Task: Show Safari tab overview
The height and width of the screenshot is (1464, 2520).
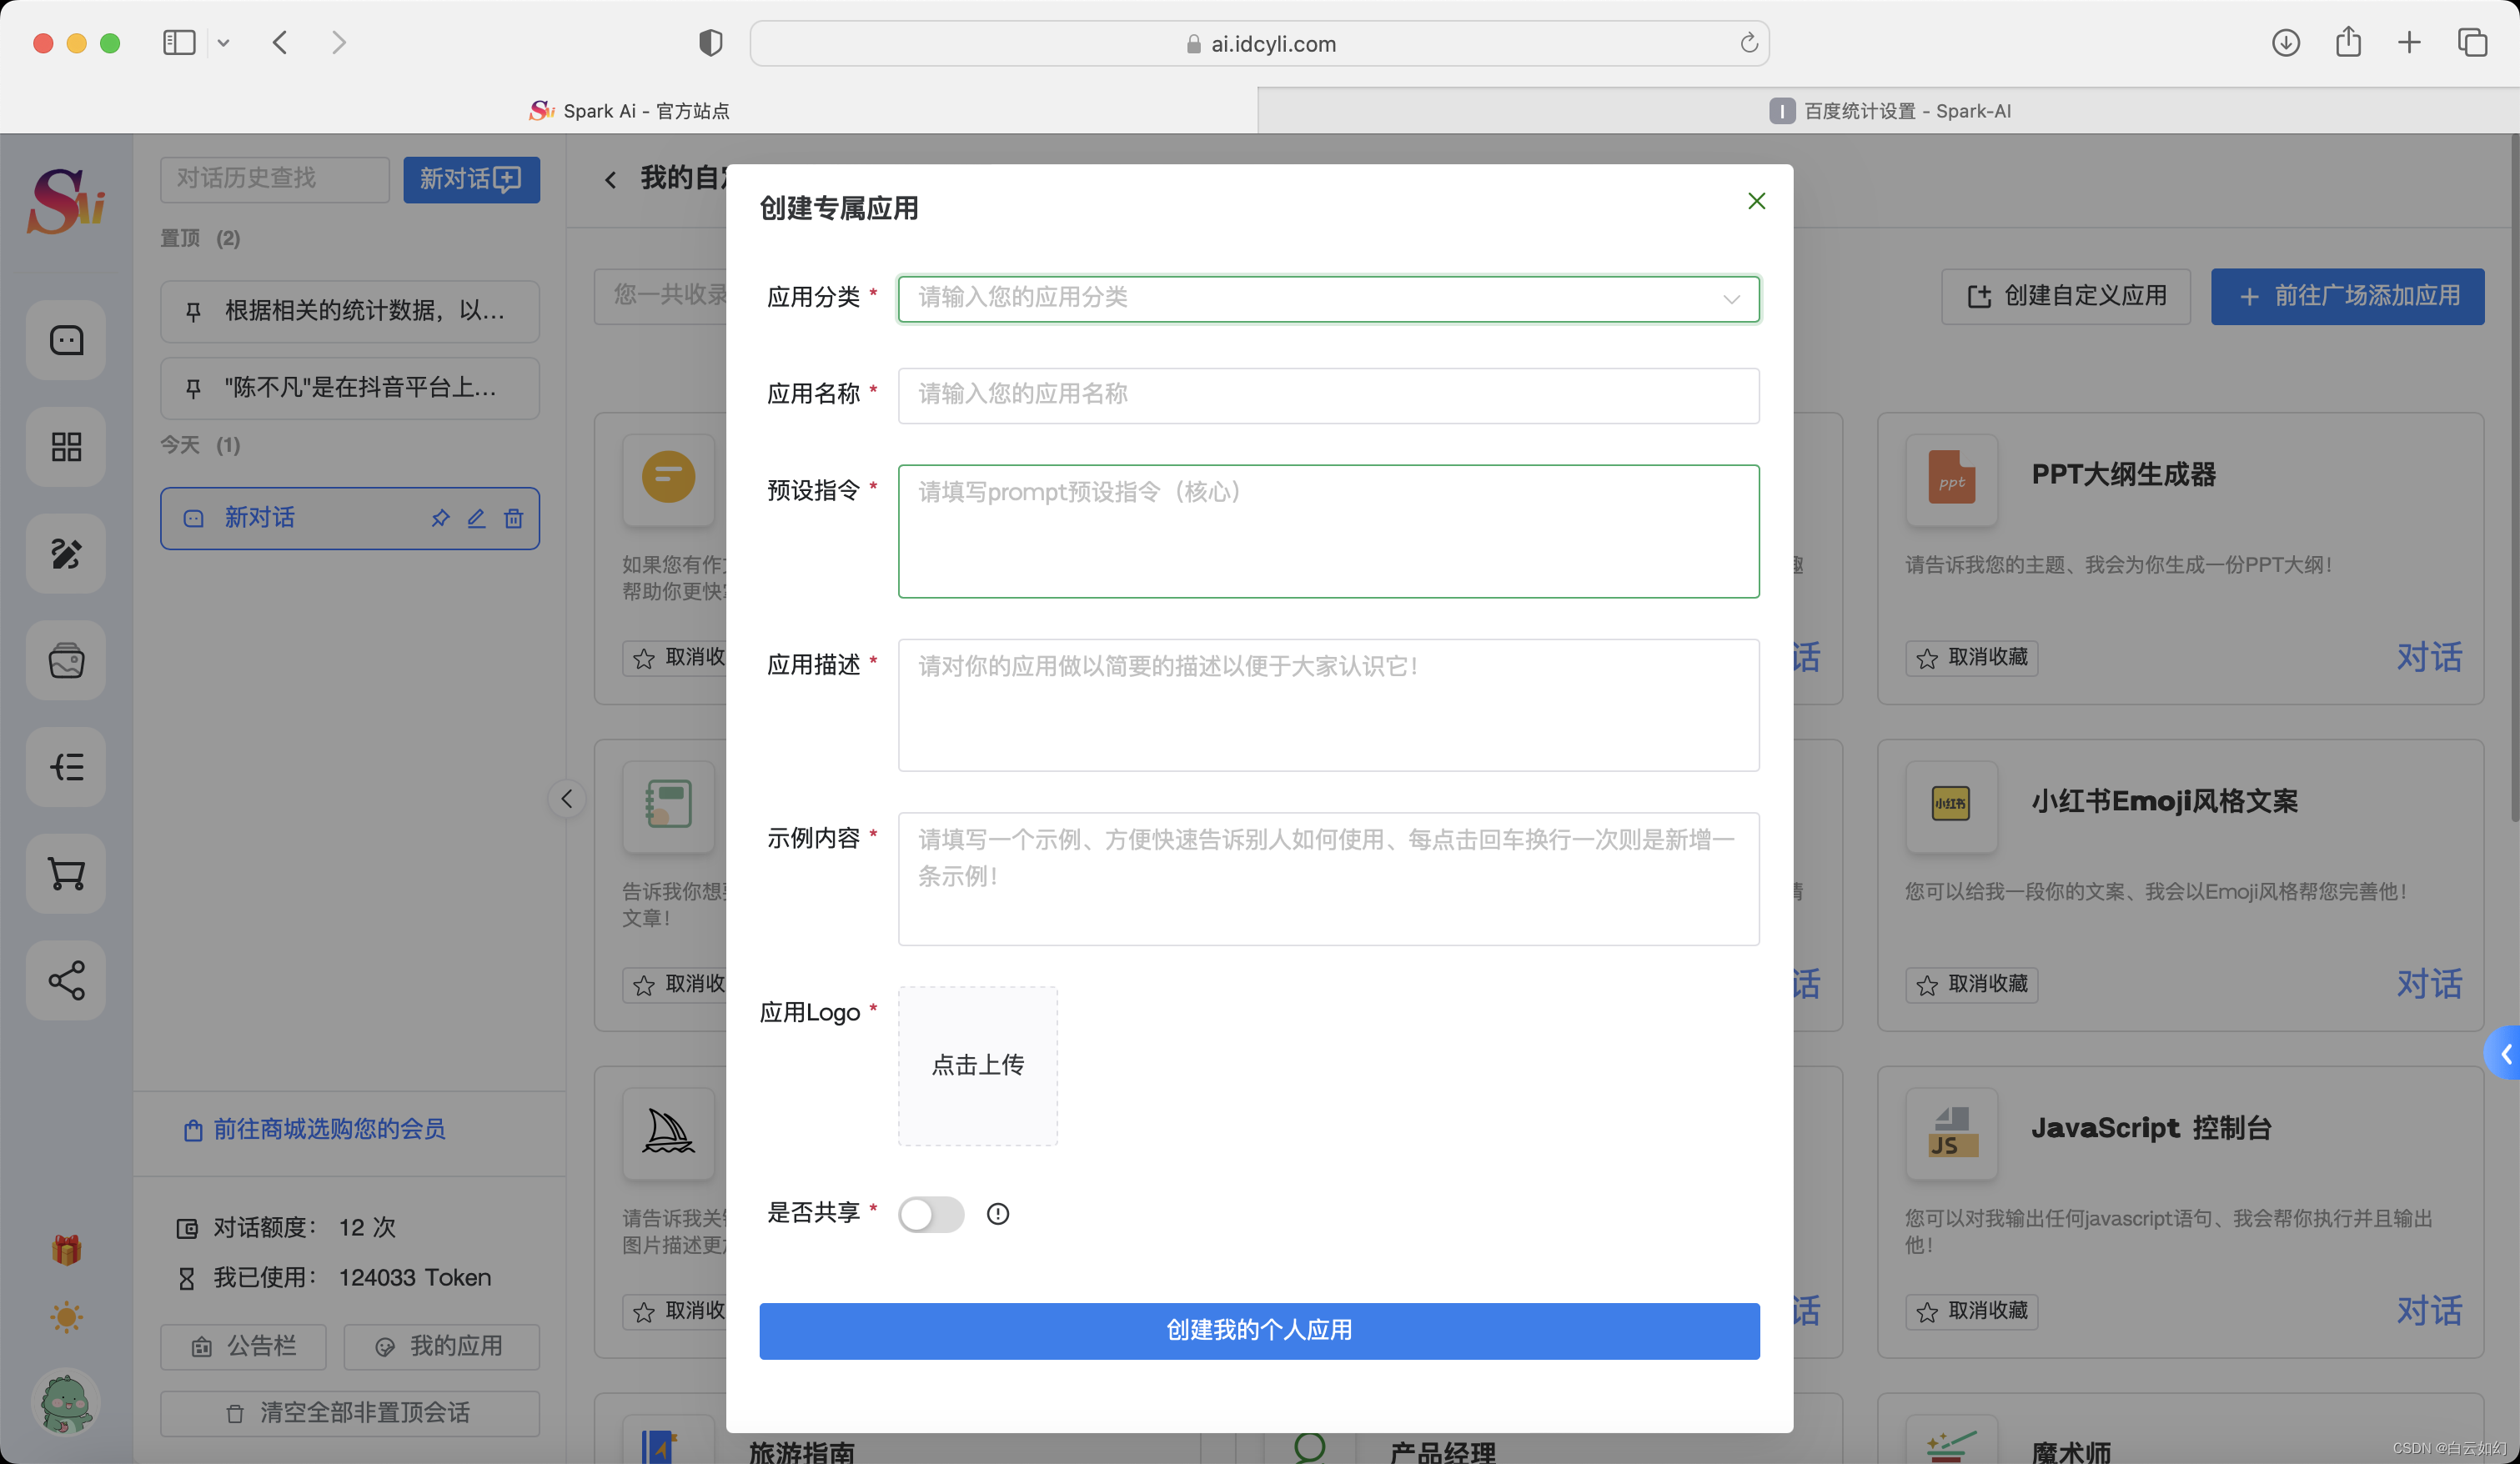Action: click(2473, 43)
